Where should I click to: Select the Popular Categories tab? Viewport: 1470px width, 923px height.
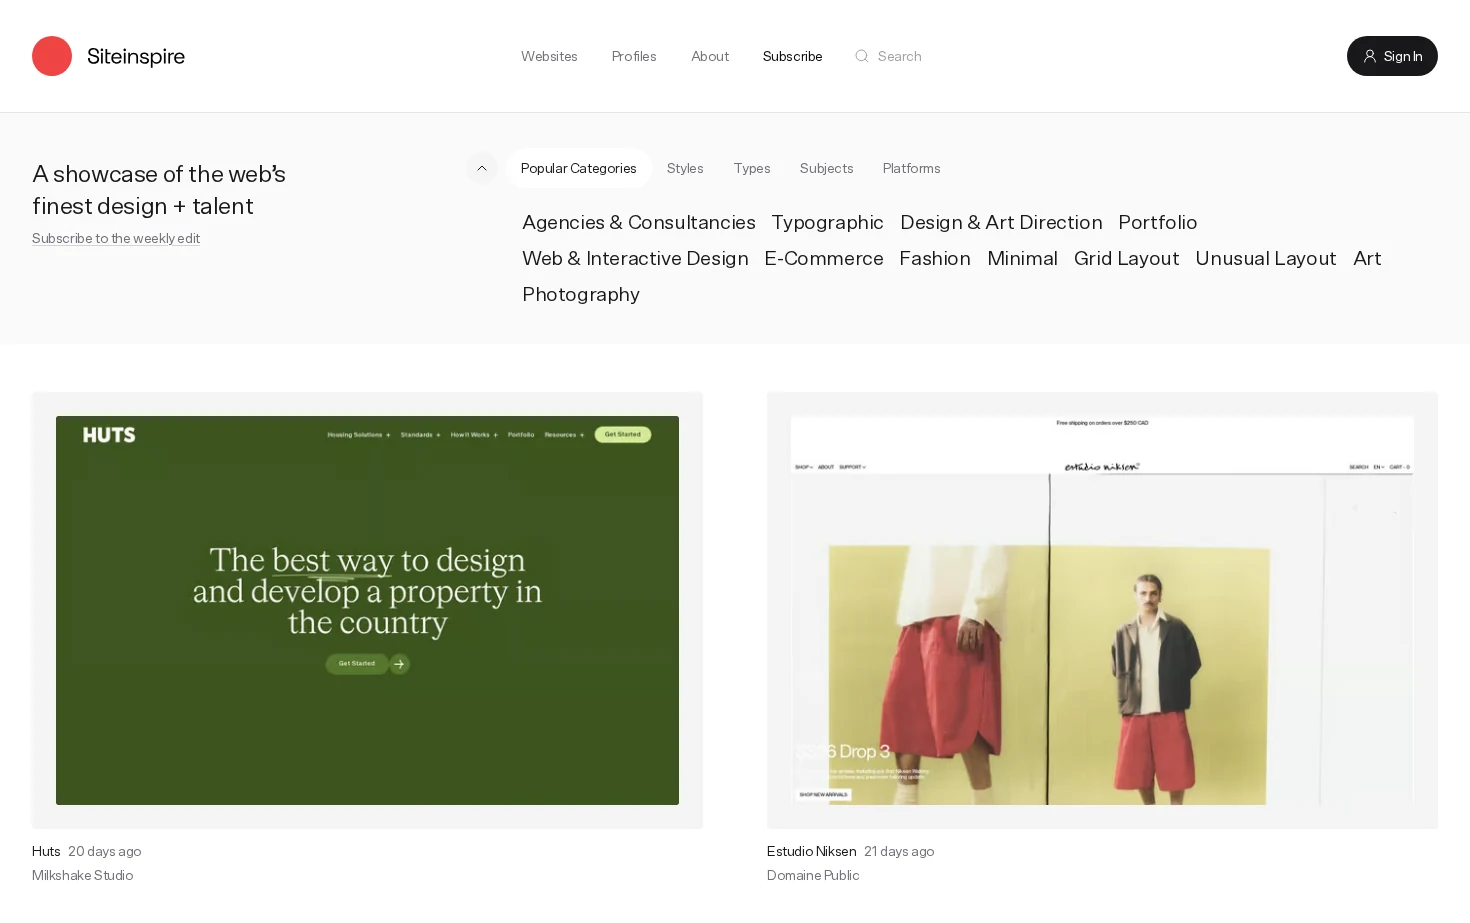(578, 168)
